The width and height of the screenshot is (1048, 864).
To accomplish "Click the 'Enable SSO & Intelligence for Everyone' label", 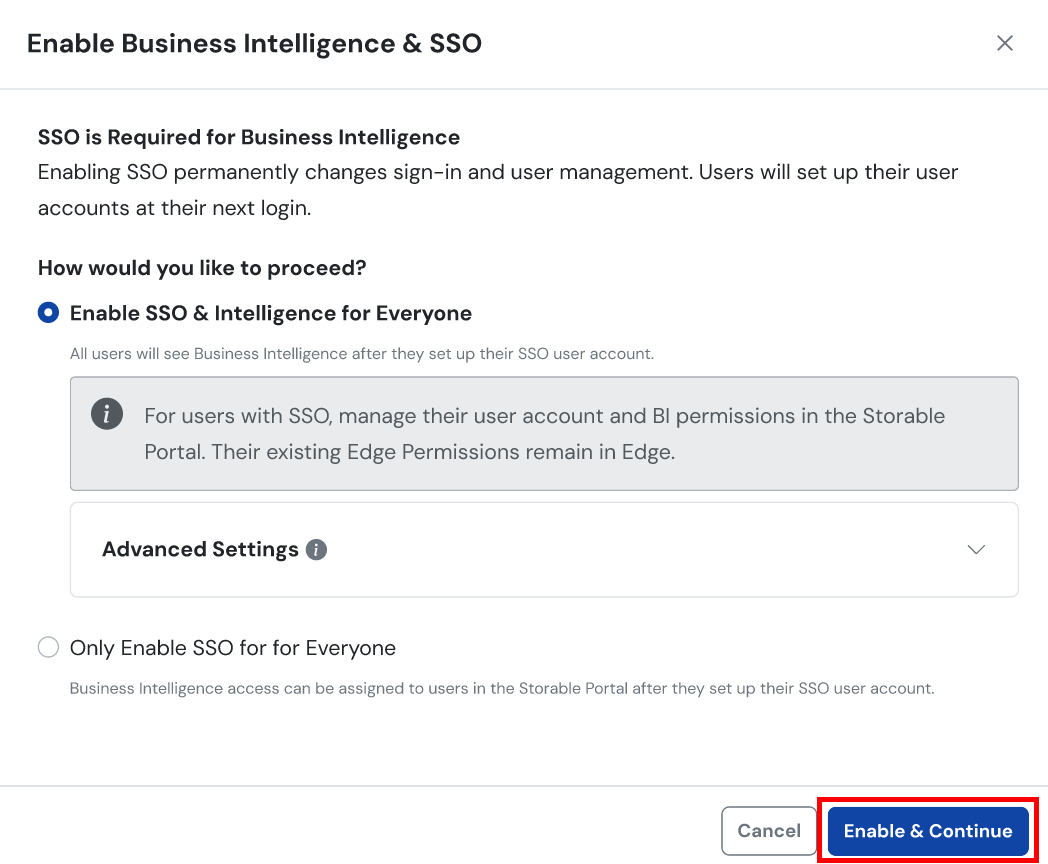I will tap(270, 313).
